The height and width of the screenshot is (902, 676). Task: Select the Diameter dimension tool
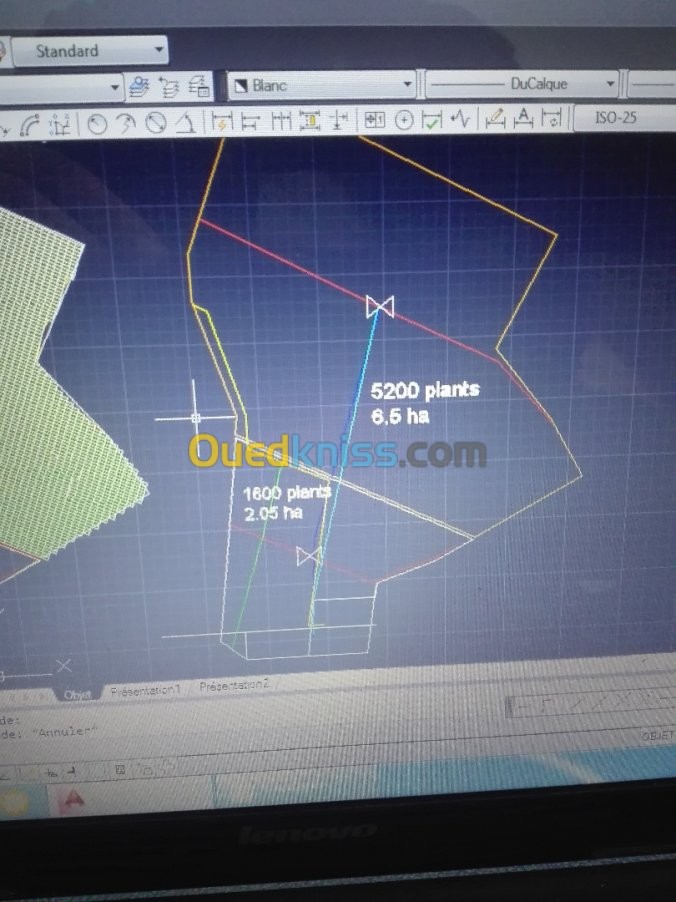click(x=155, y=122)
